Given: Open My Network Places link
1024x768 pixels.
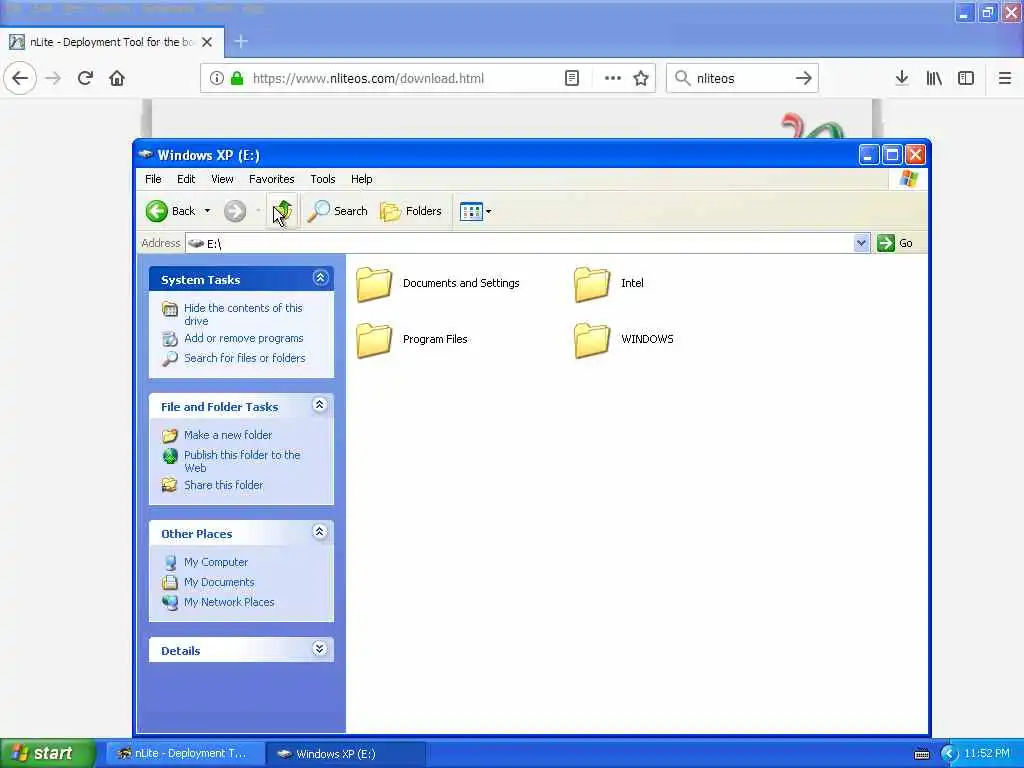Looking at the screenshot, I should pyautogui.click(x=229, y=602).
